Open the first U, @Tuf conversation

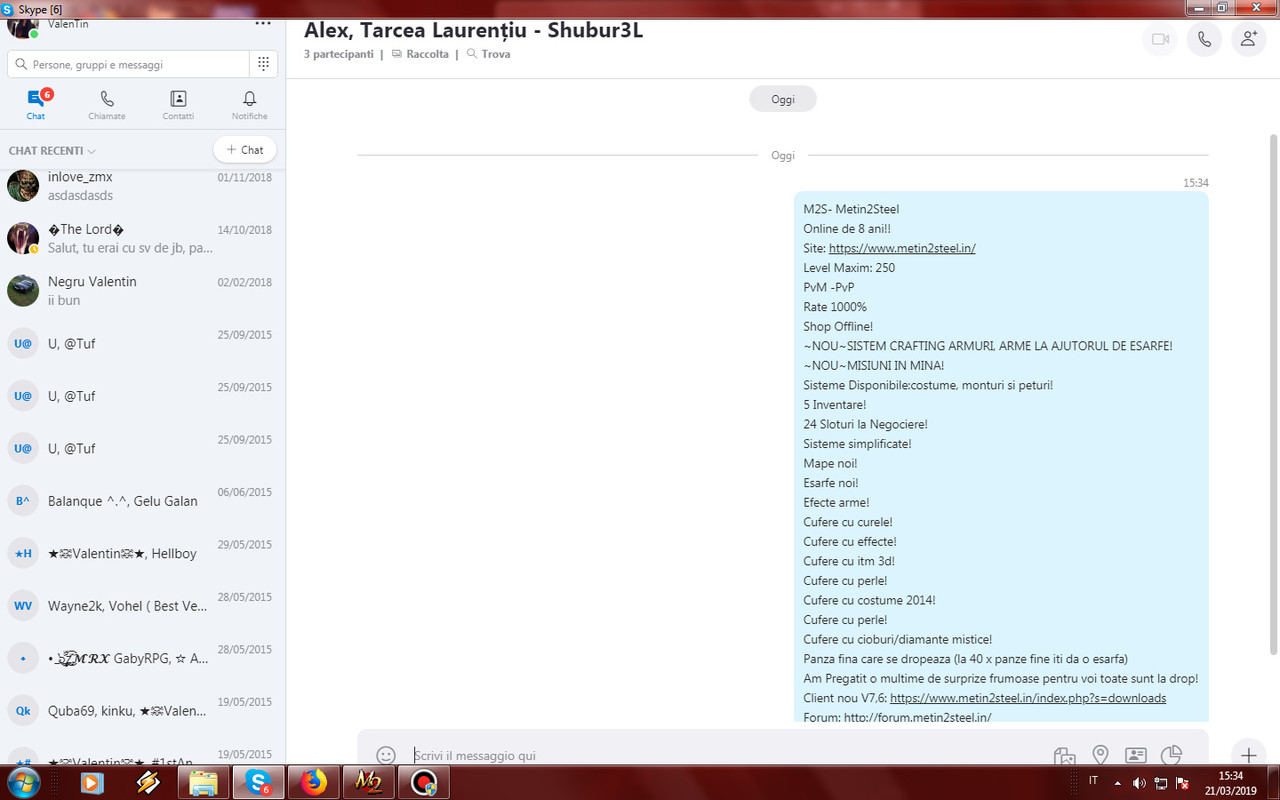click(x=142, y=343)
